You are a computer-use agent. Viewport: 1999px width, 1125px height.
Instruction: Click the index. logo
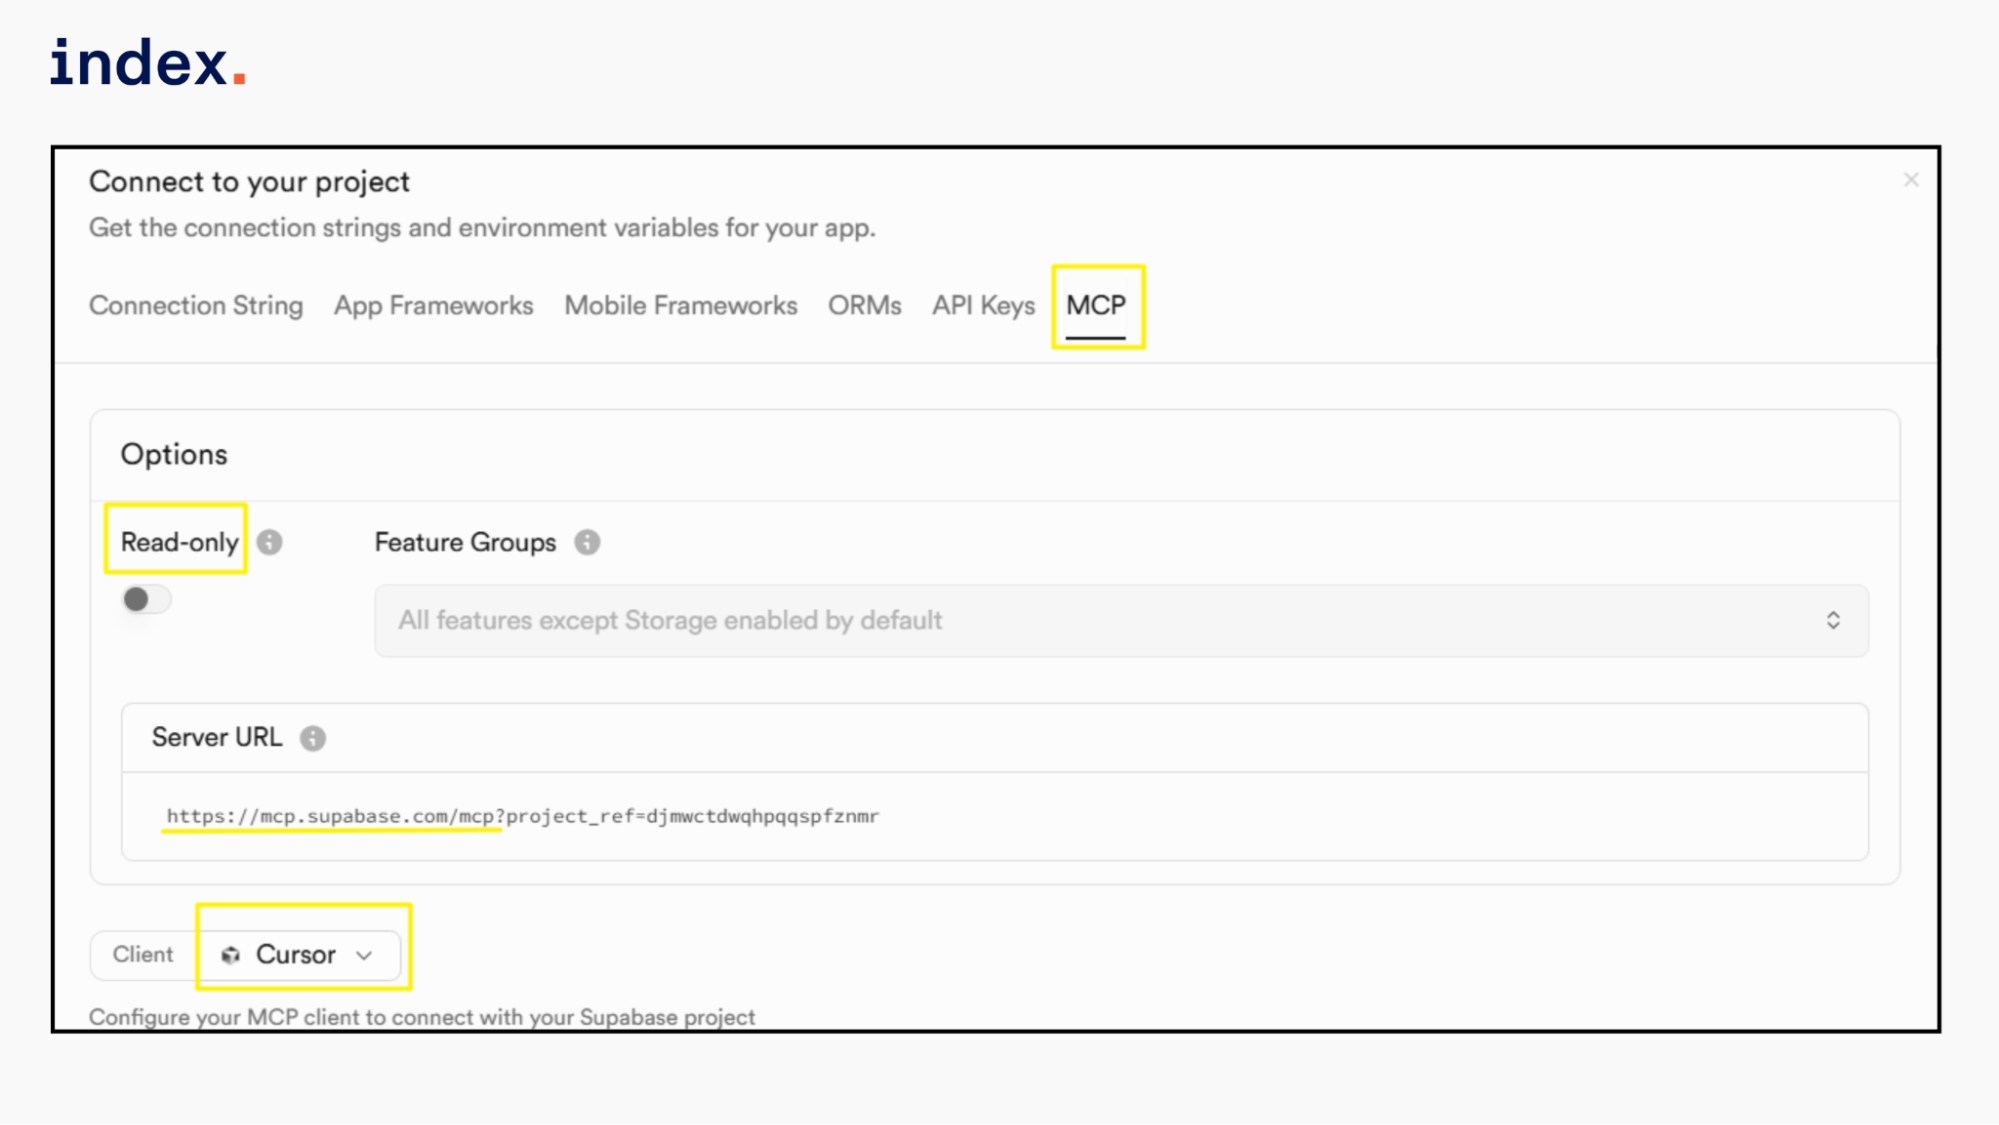tap(148, 63)
